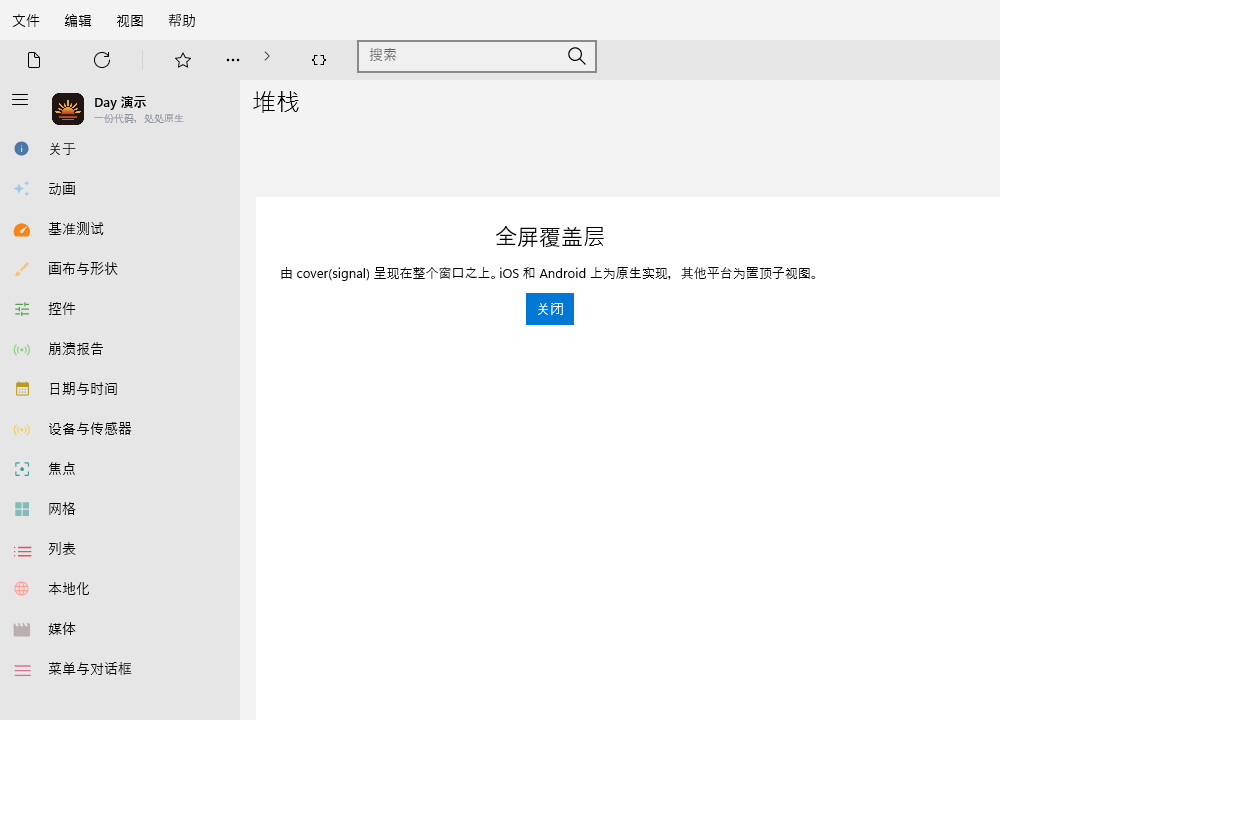
Task: Expand the toolbar chevron arrow
Action: pos(267,56)
